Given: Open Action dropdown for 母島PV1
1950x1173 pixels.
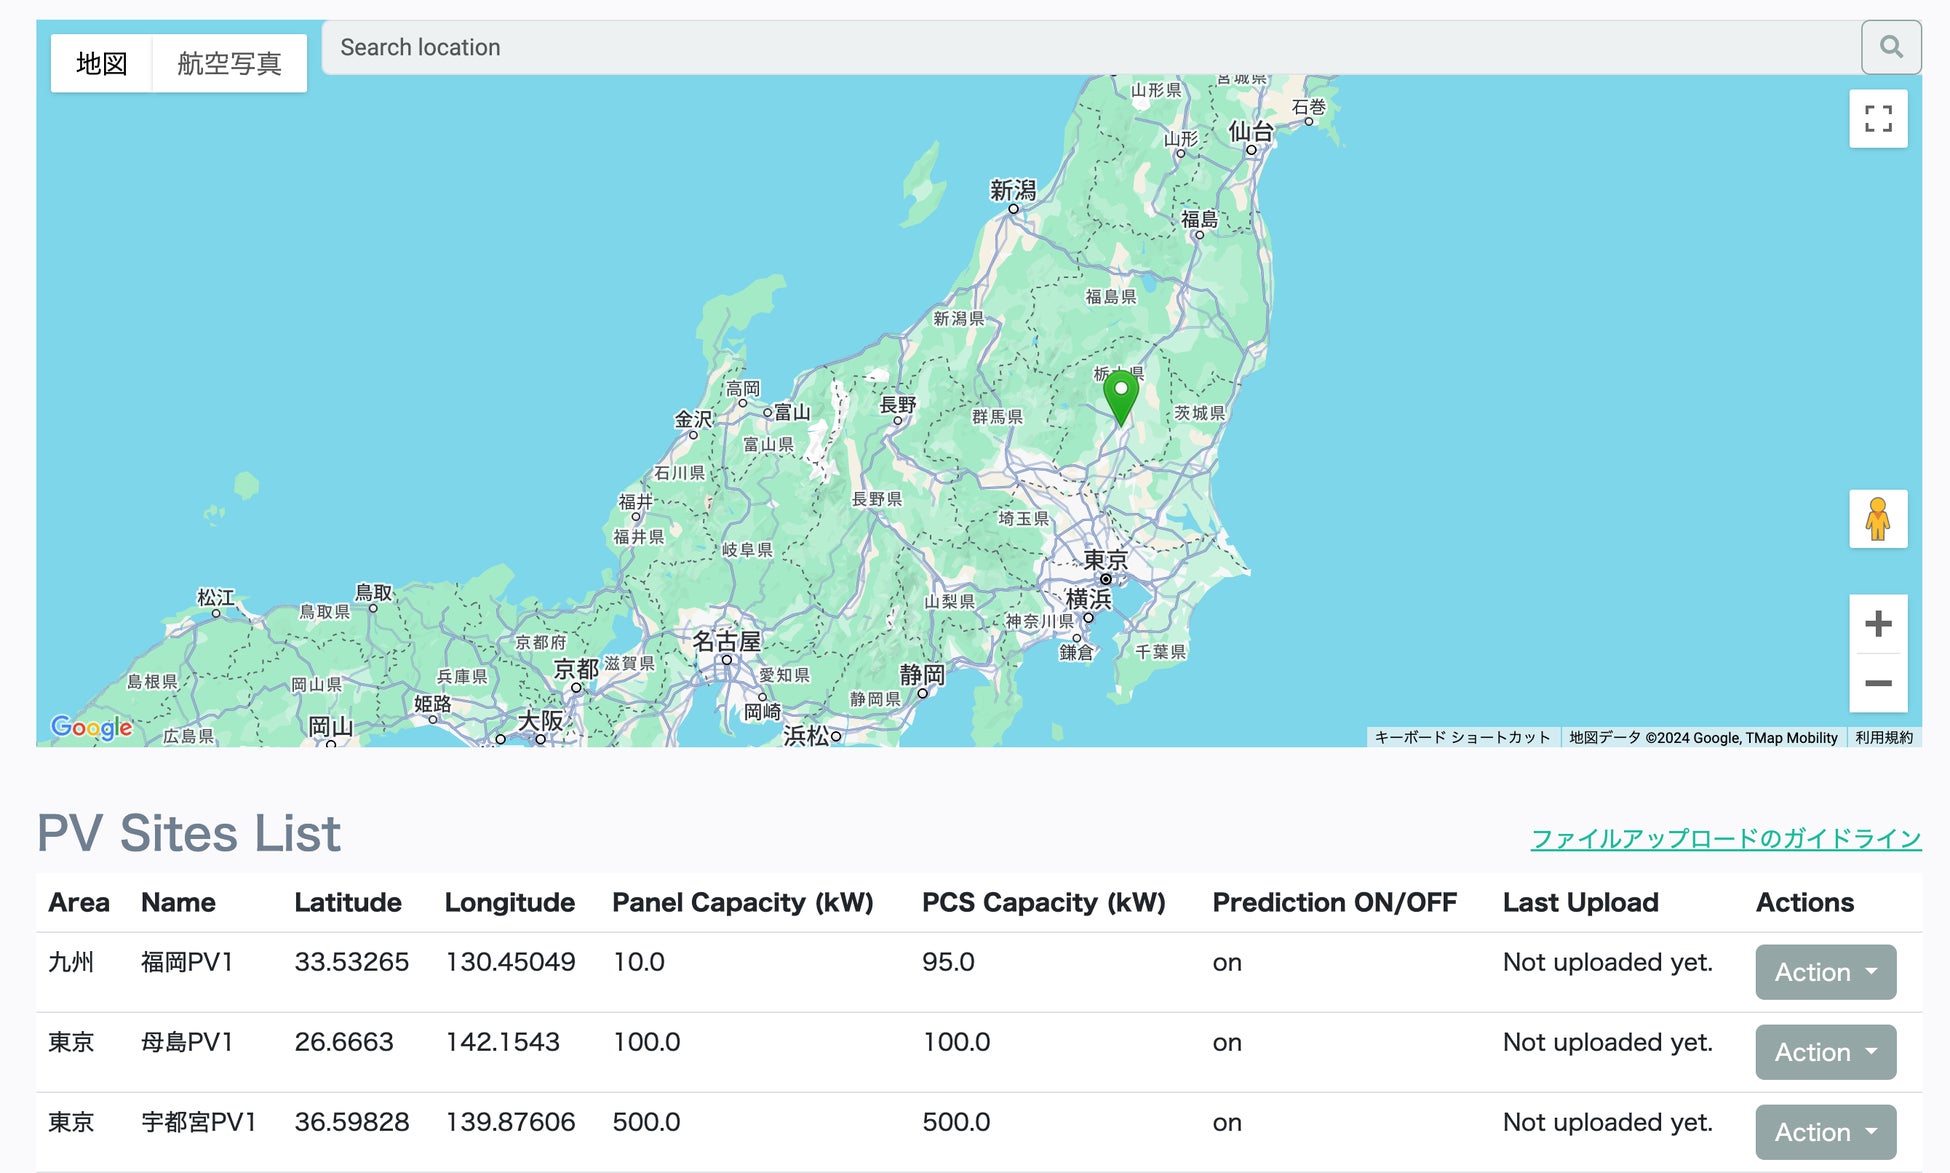Looking at the screenshot, I should coord(1825,1052).
